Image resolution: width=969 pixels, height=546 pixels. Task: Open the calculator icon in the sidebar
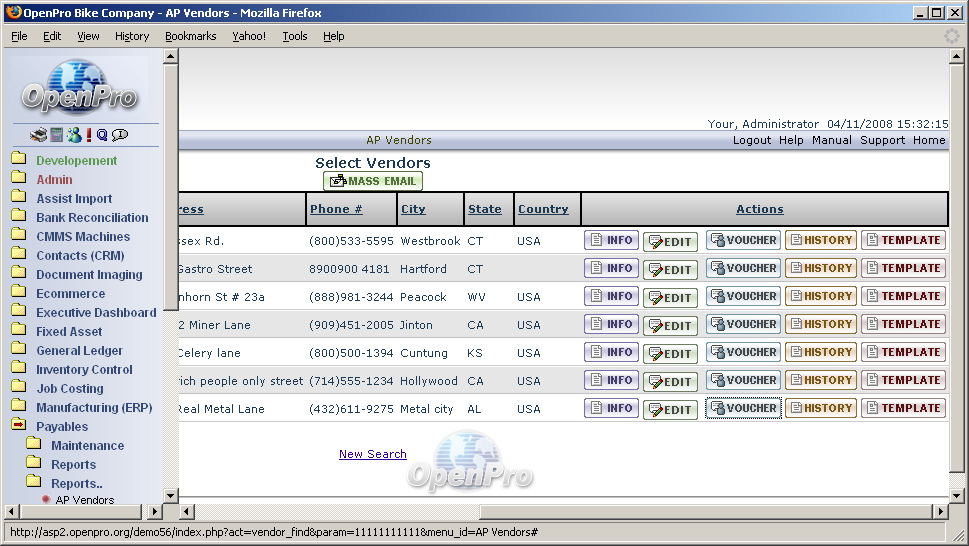[57, 135]
